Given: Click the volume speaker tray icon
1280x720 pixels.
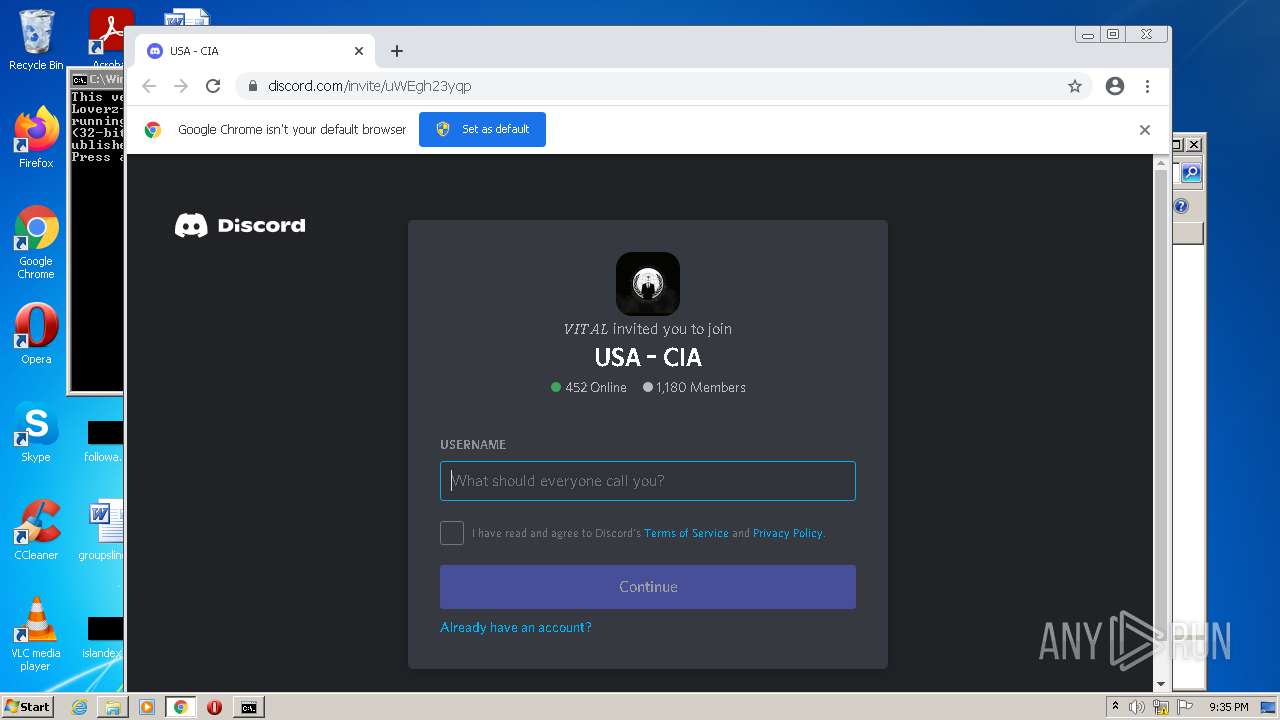Looking at the screenshot, I should click(1137, 707).
